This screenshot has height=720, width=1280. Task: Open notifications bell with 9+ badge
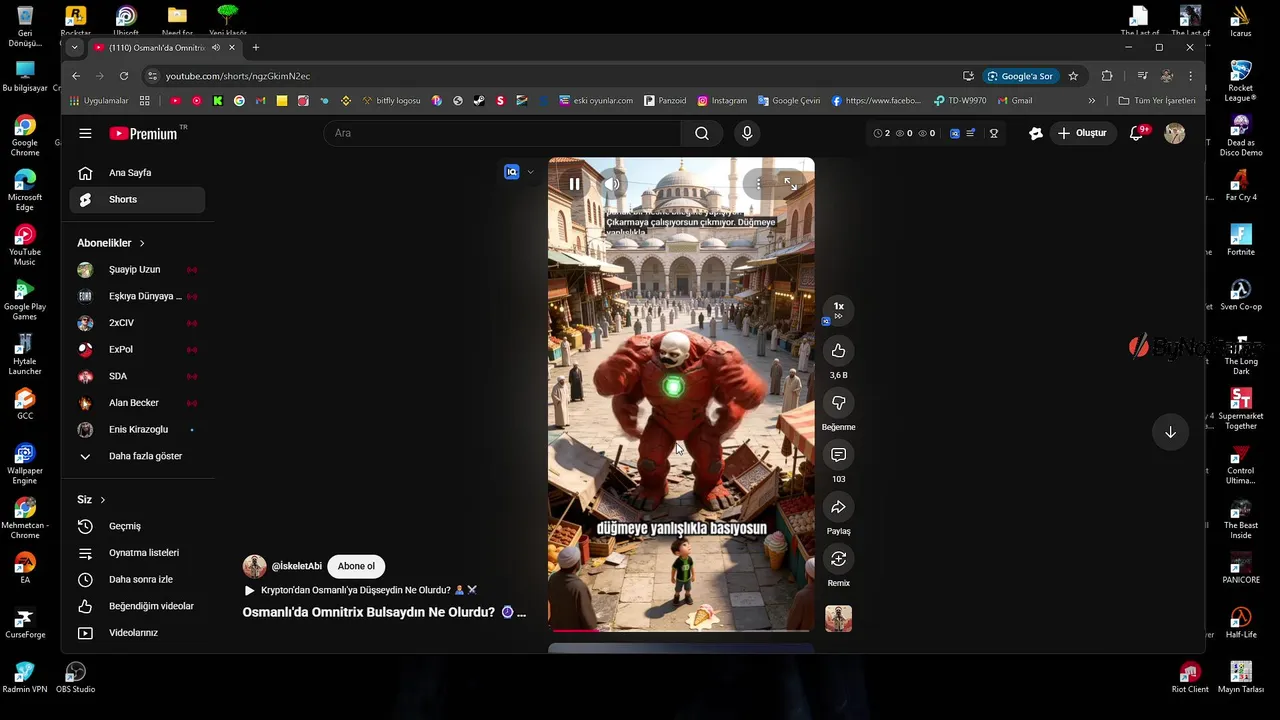[1137, 133]
